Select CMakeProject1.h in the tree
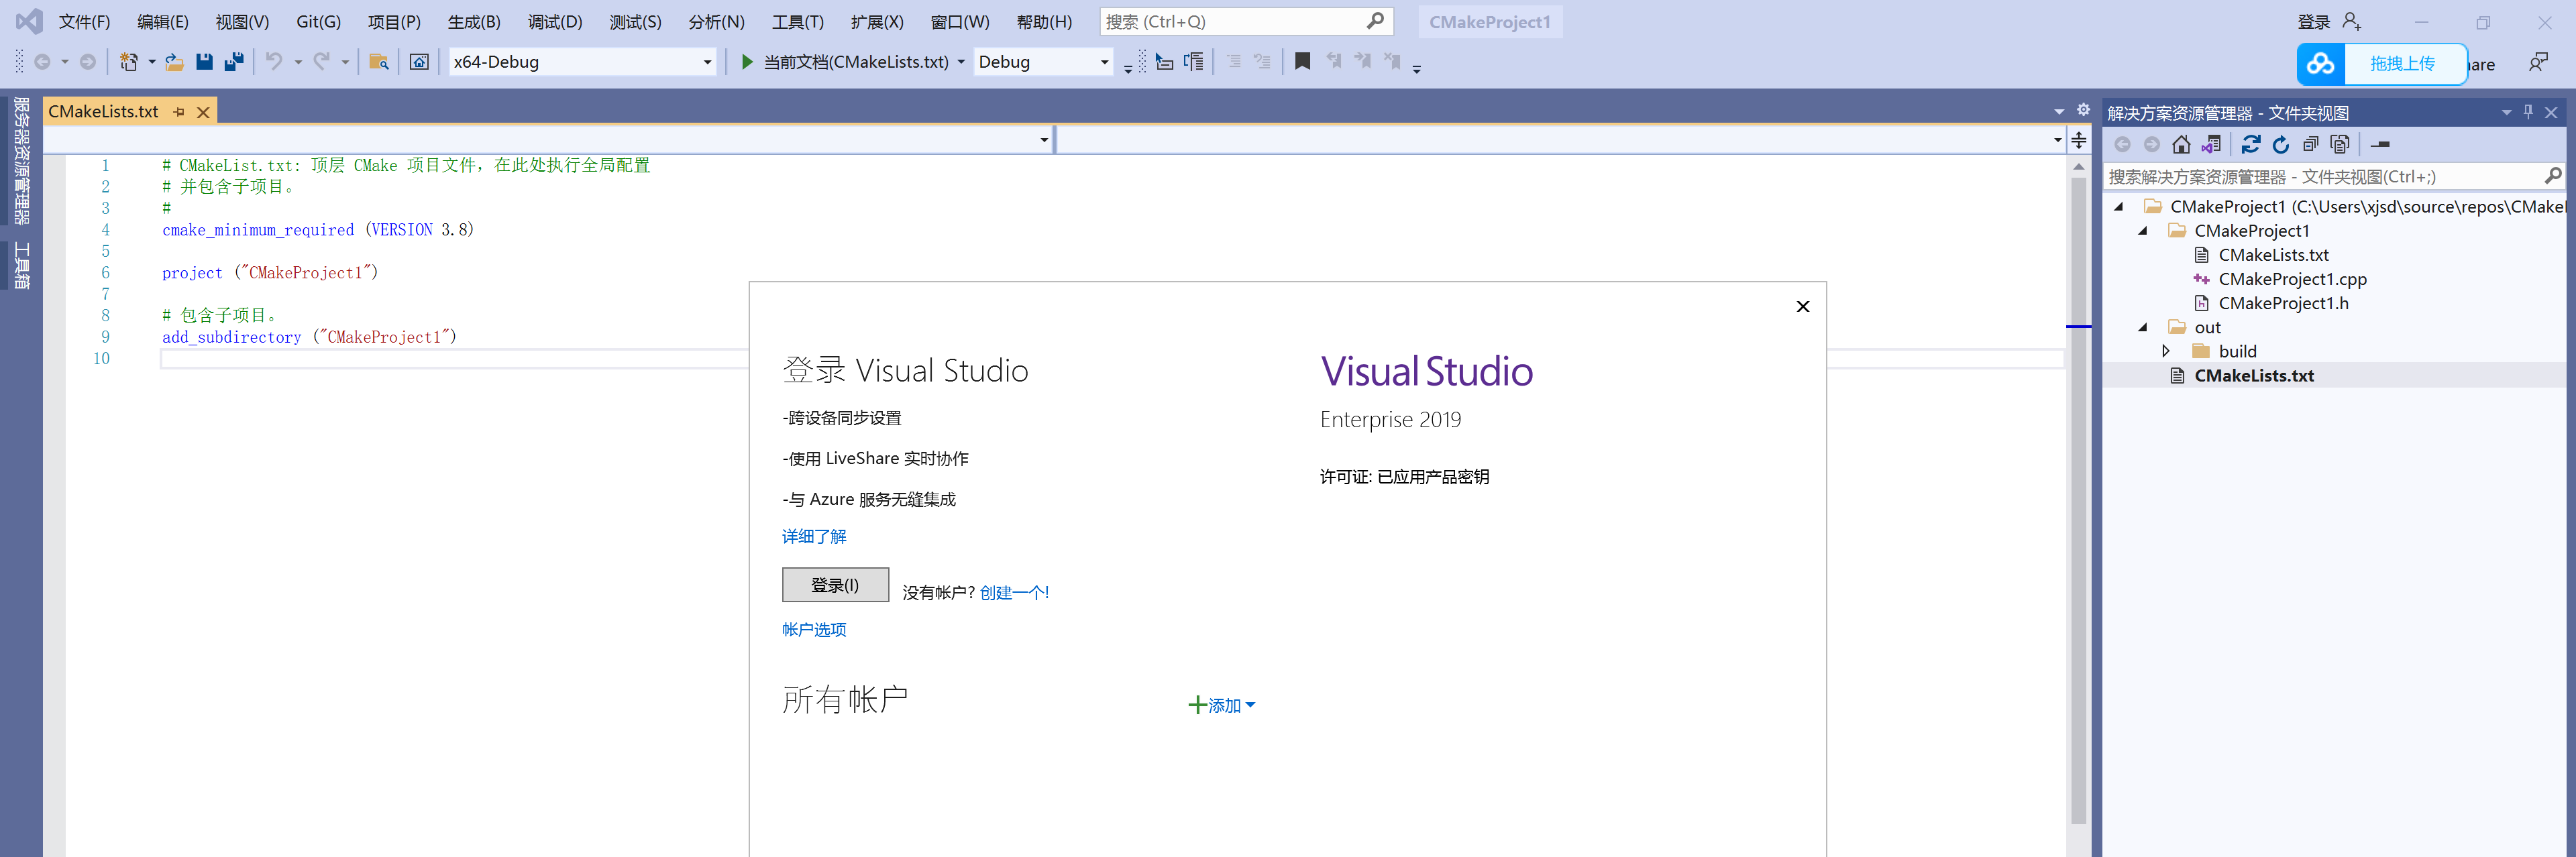2576x857 pixels. click(x=2283, y=303)
